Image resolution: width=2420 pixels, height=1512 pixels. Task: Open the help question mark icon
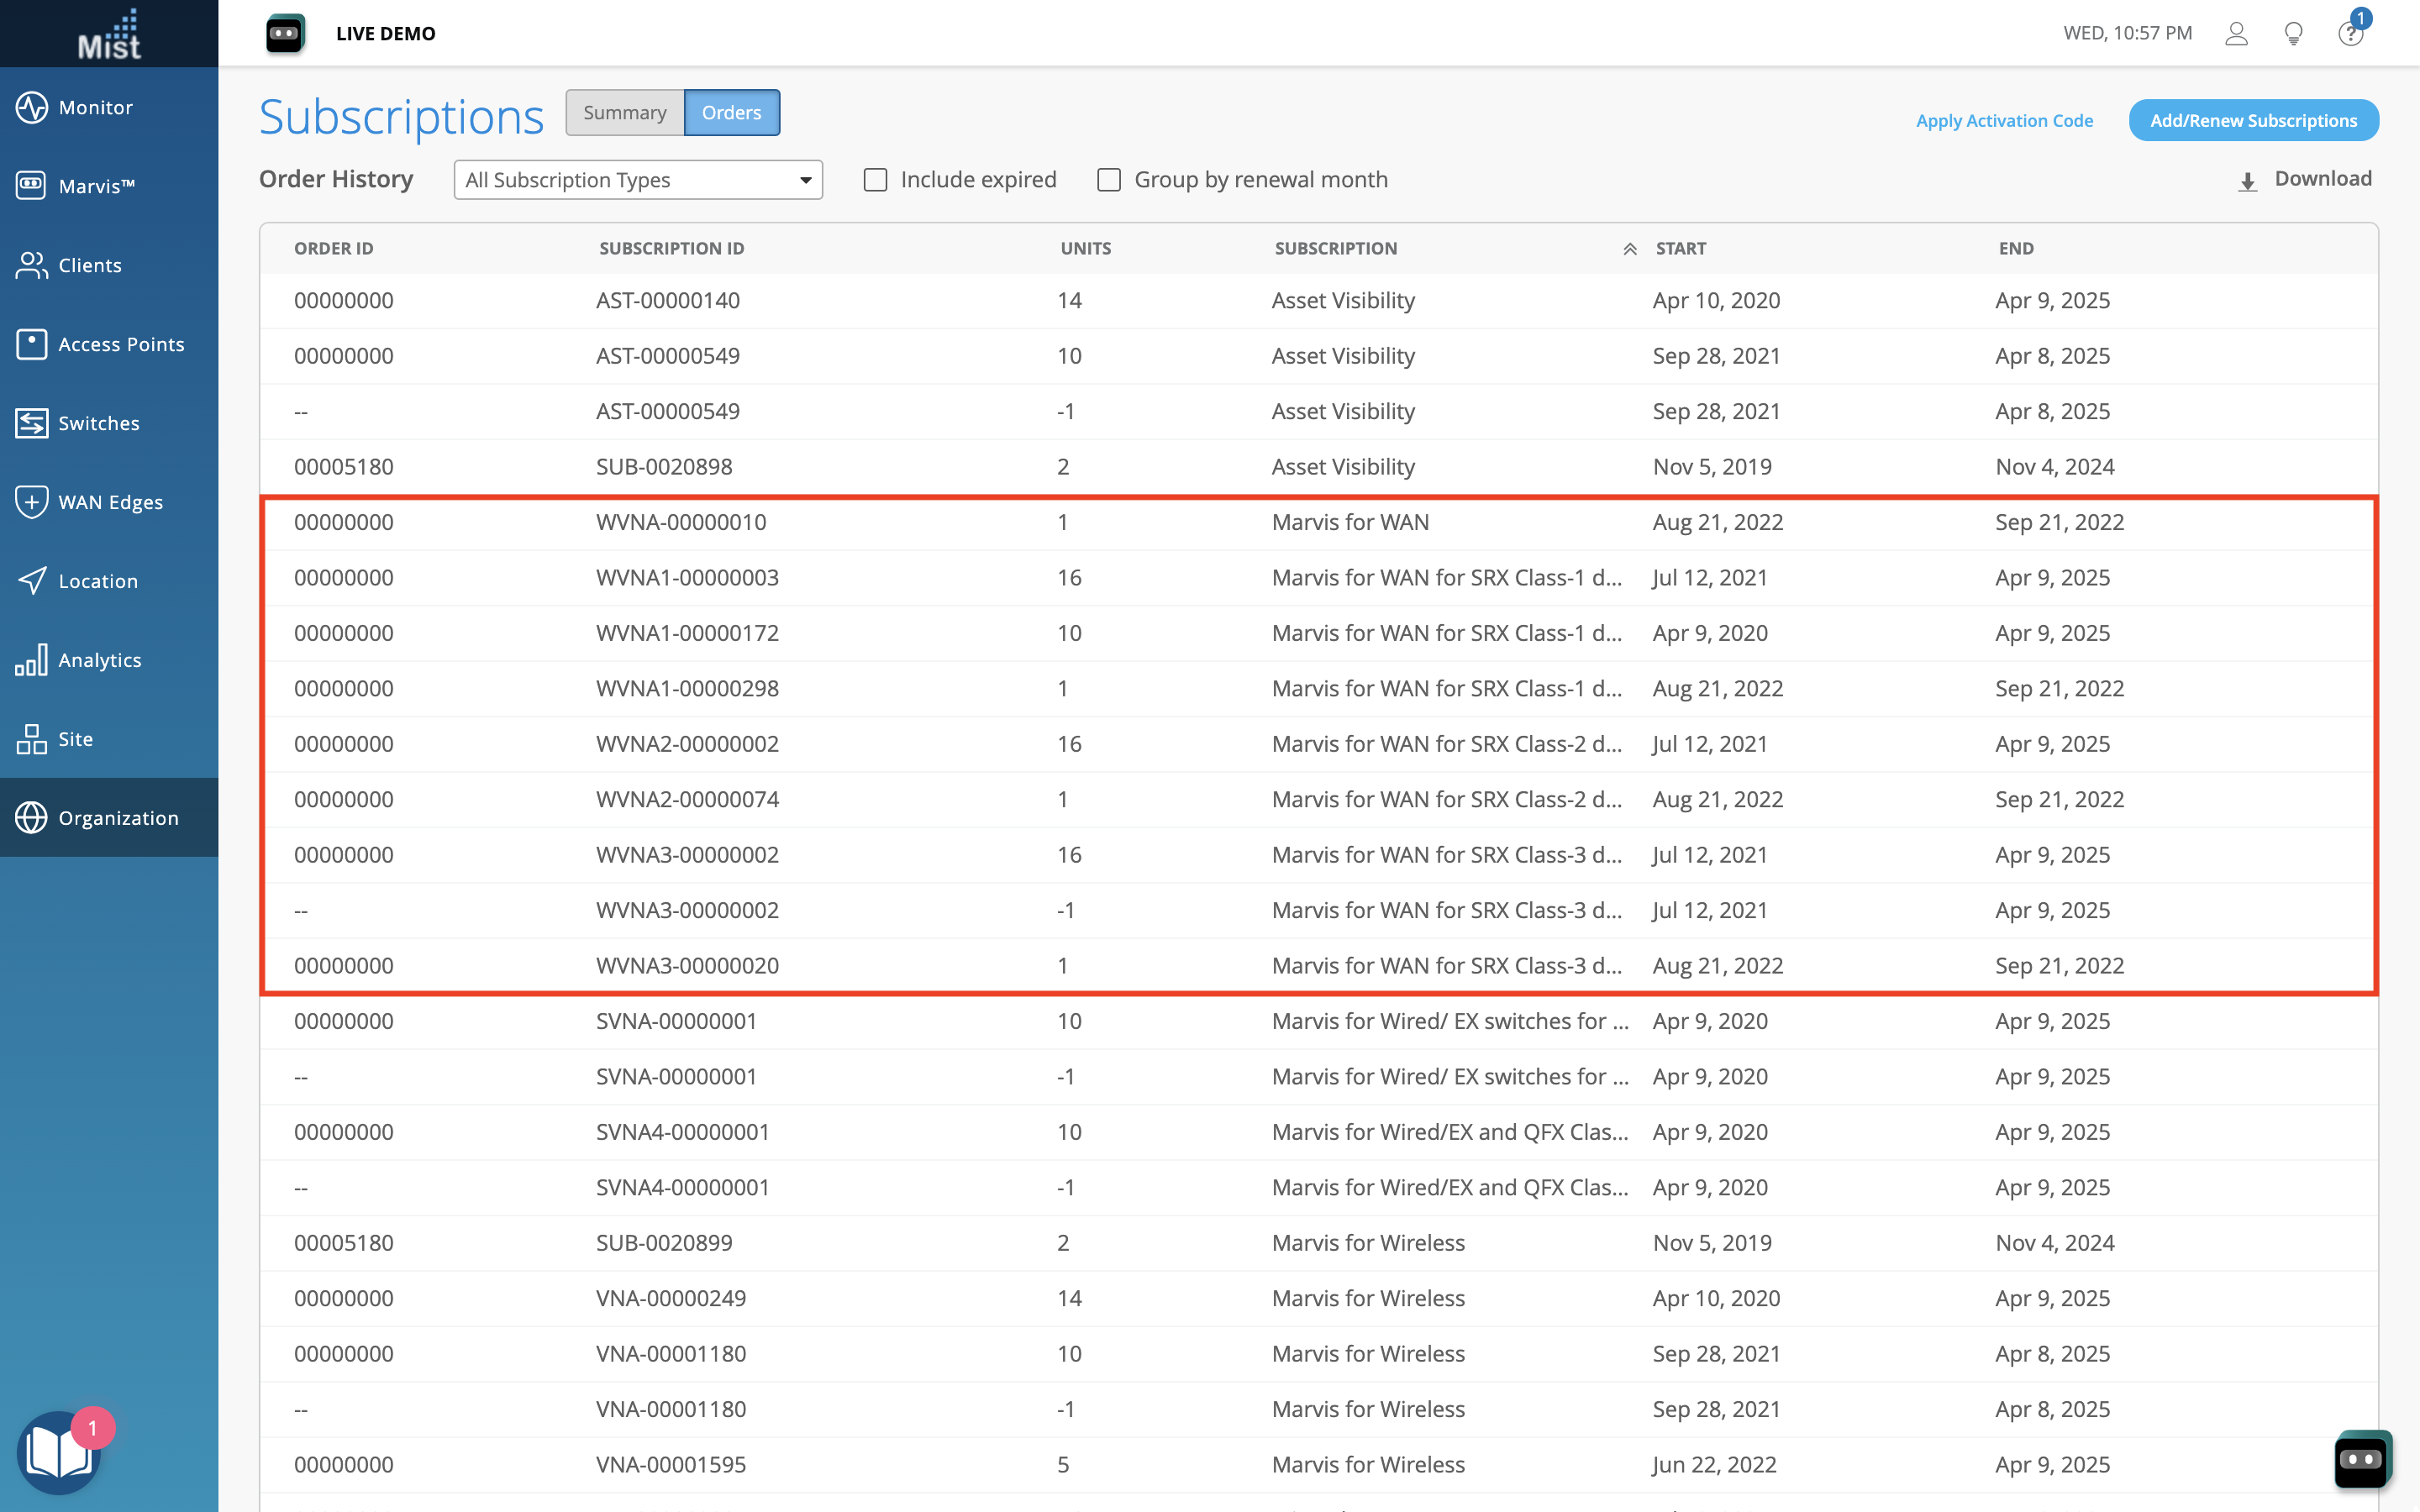(2350, 34)
